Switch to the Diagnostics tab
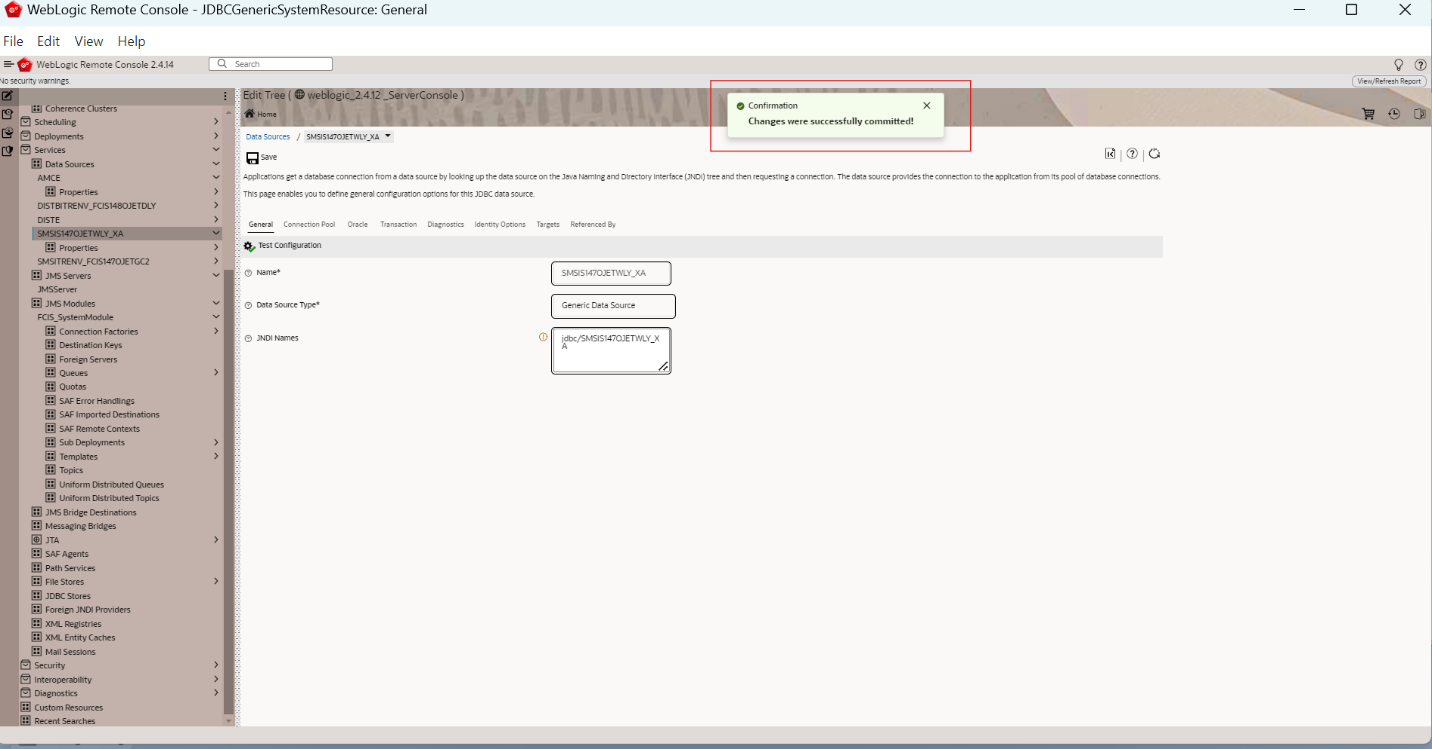The height and width of the screenshot is (749, 1432). pyautogui.click(x=446, y=224)
